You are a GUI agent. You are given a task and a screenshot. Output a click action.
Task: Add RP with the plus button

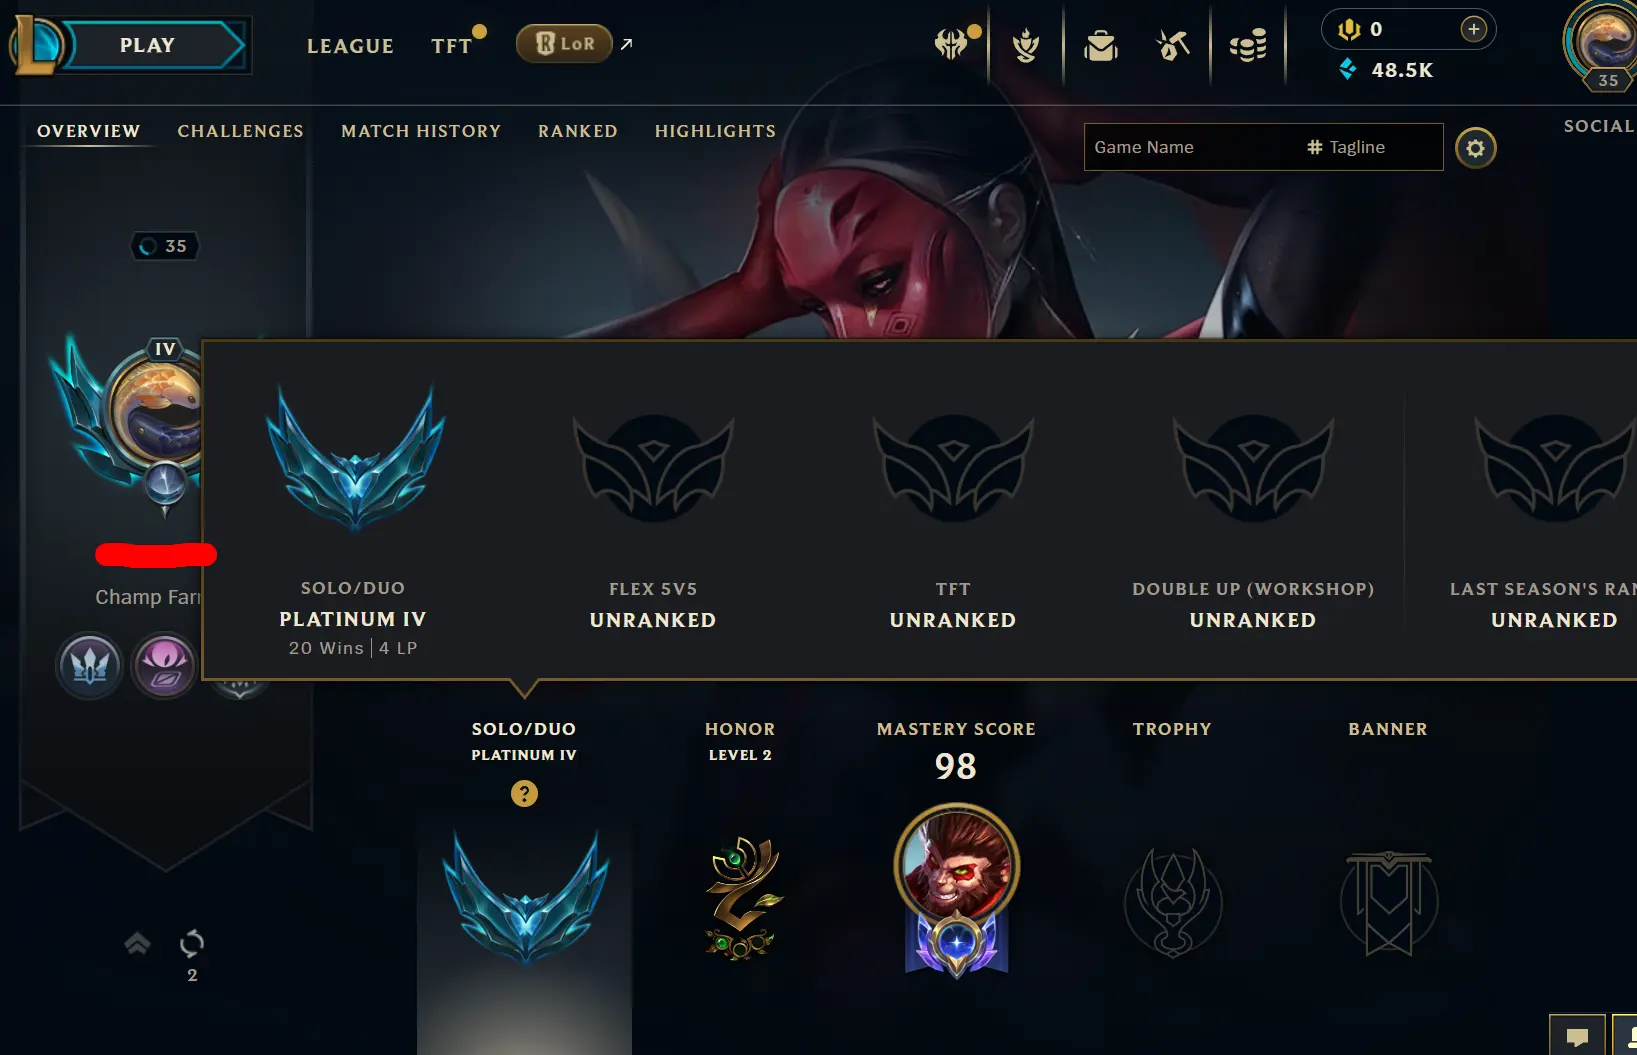point(1473,29)
